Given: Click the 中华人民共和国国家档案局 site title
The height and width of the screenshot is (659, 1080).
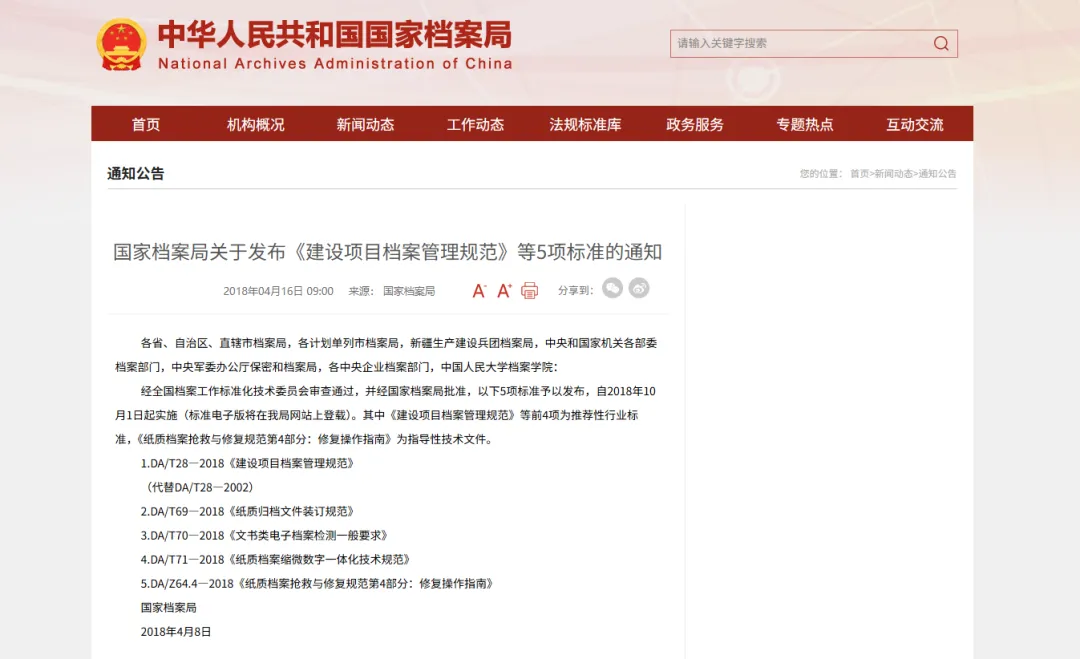Looking at the screenshot, I should coord(335,35).
